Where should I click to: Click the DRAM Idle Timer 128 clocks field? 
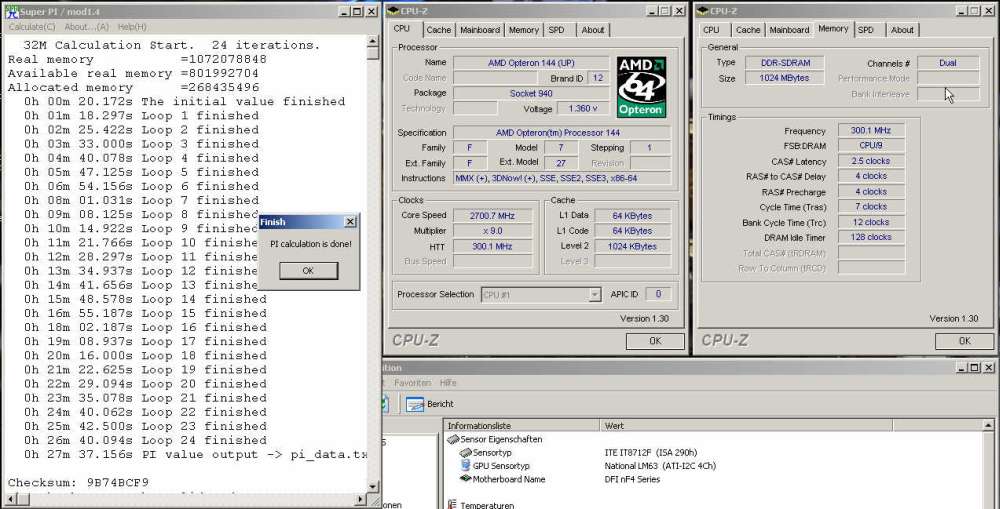871,237
